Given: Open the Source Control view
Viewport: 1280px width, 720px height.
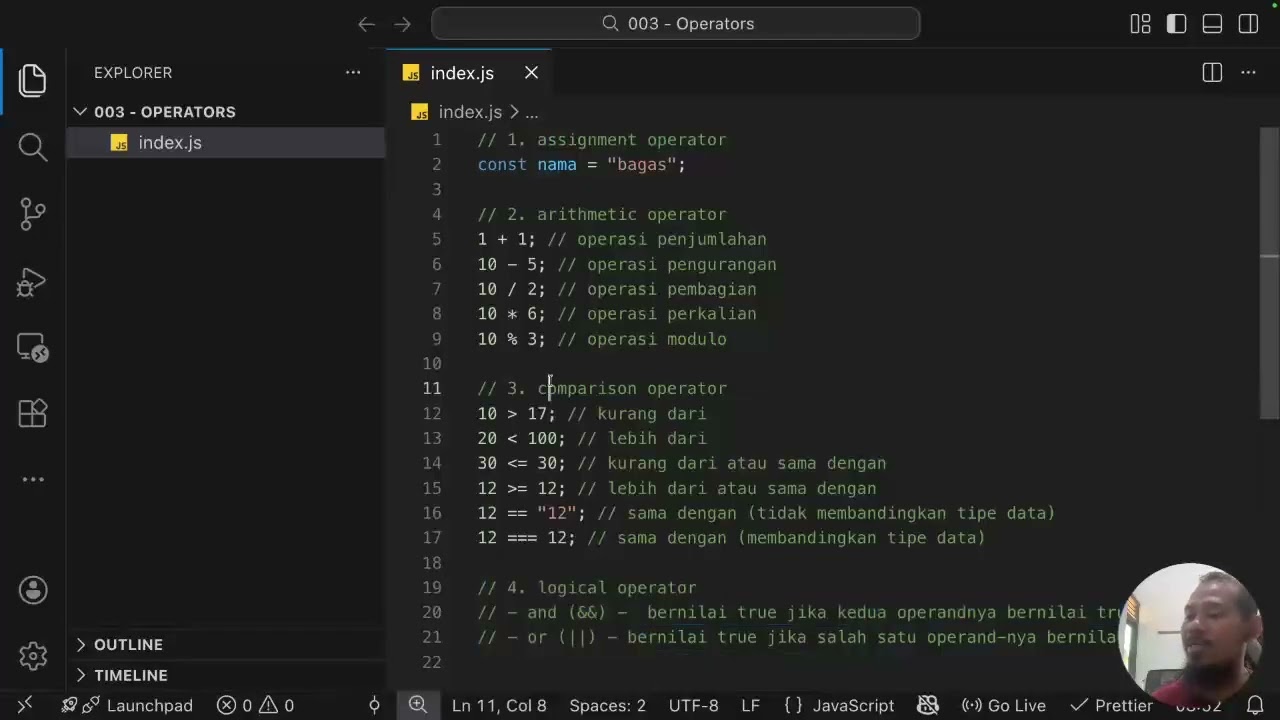Looking at the screenshot, I should [32, 213].
